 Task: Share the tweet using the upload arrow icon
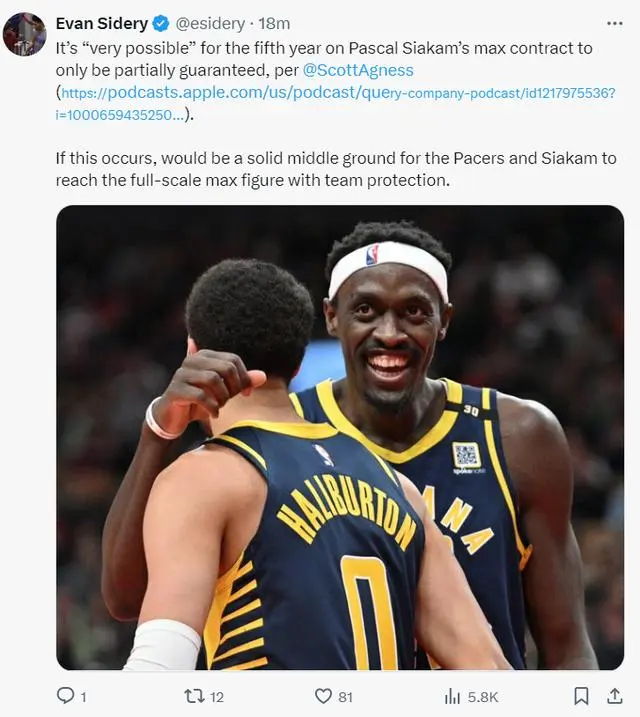615,696
